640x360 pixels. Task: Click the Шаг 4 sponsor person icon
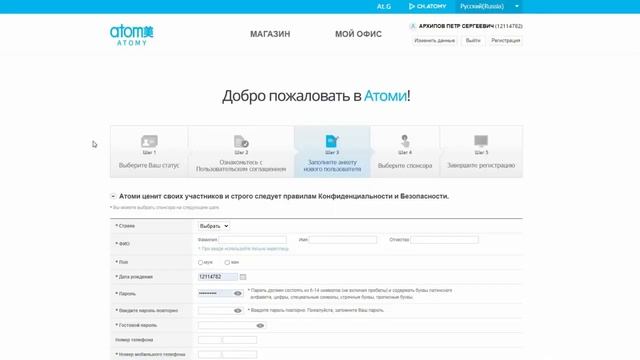(405, 141)
